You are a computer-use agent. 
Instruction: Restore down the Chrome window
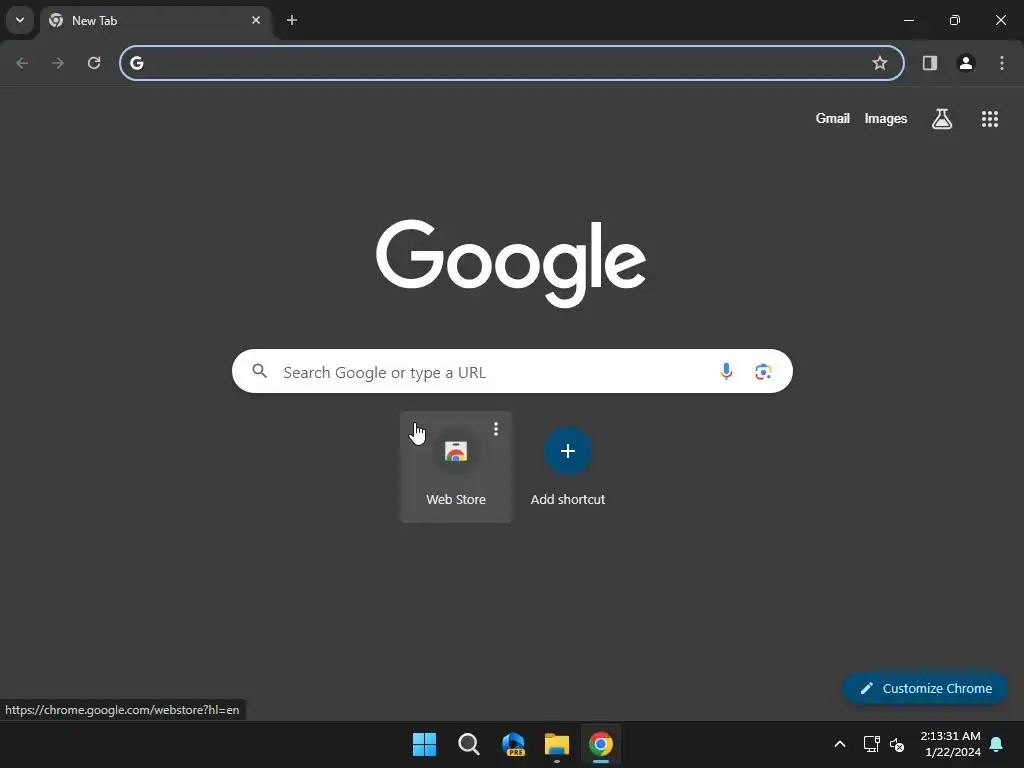coord(955,20)
